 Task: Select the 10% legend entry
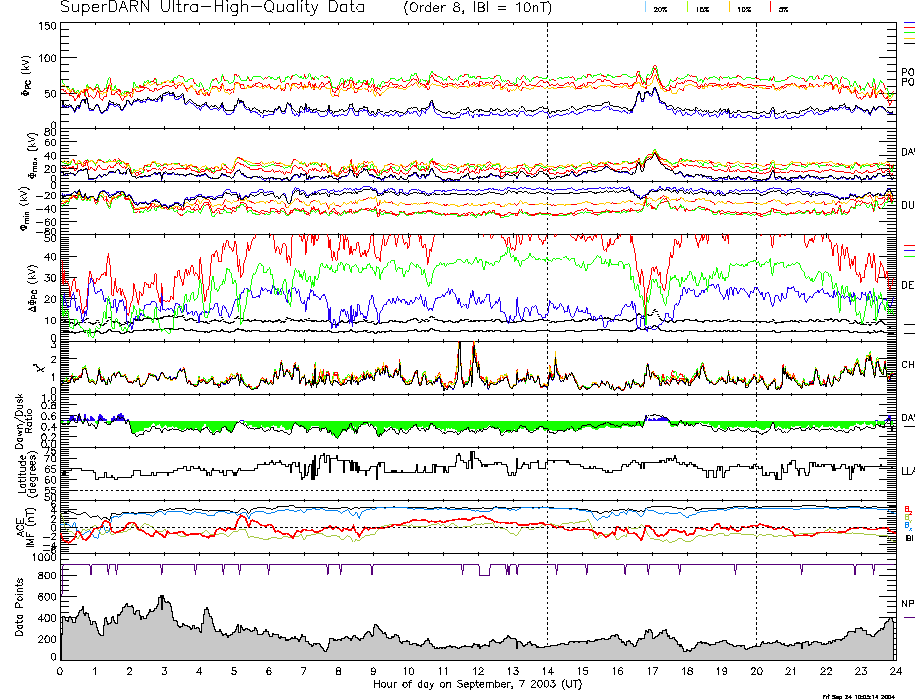[x=742, y=8]
